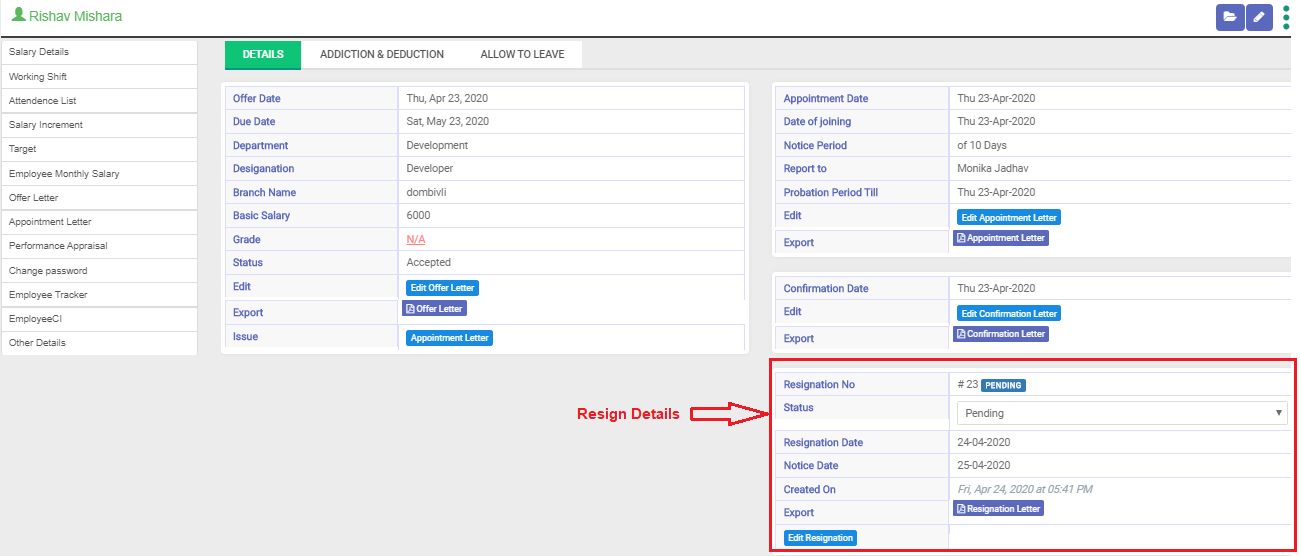Switch to the DETAILS tab
The height and width of the screenshot is (556, 1301).
coord(263,55)
